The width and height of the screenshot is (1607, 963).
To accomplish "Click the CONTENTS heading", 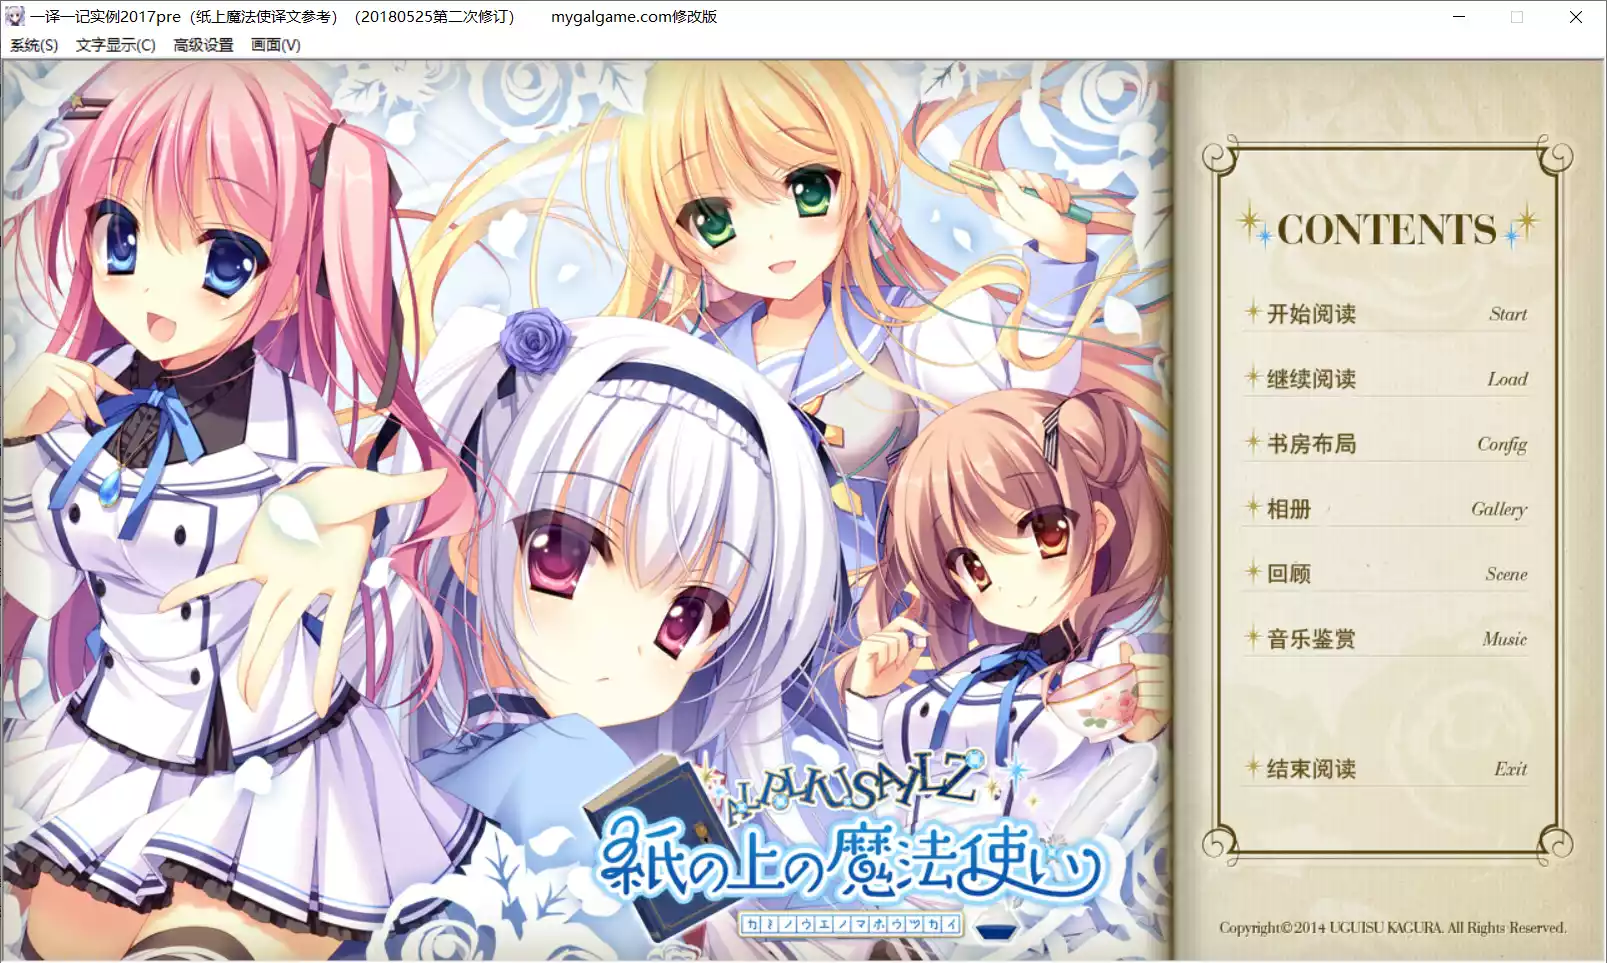I will pyautogui.click(x=1386, y=229).
